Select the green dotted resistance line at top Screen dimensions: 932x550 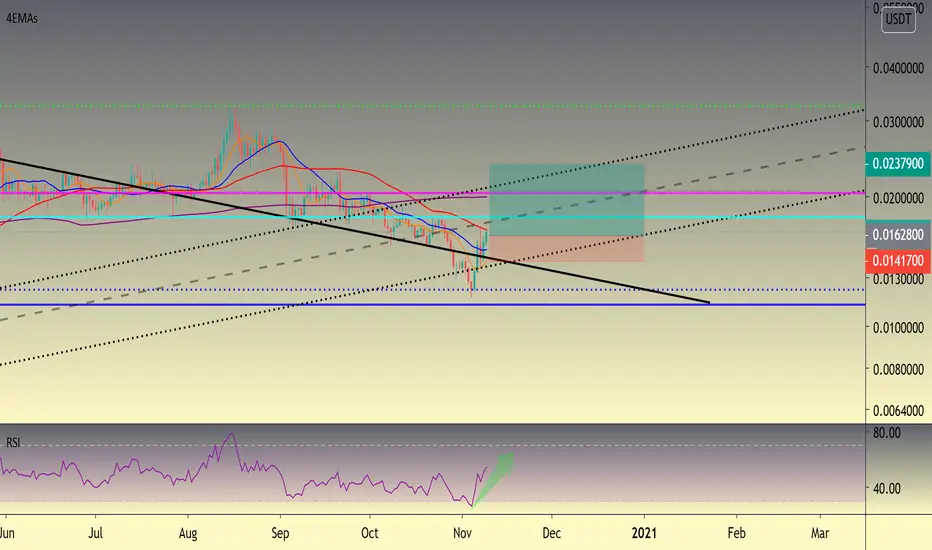pos(433,106)
